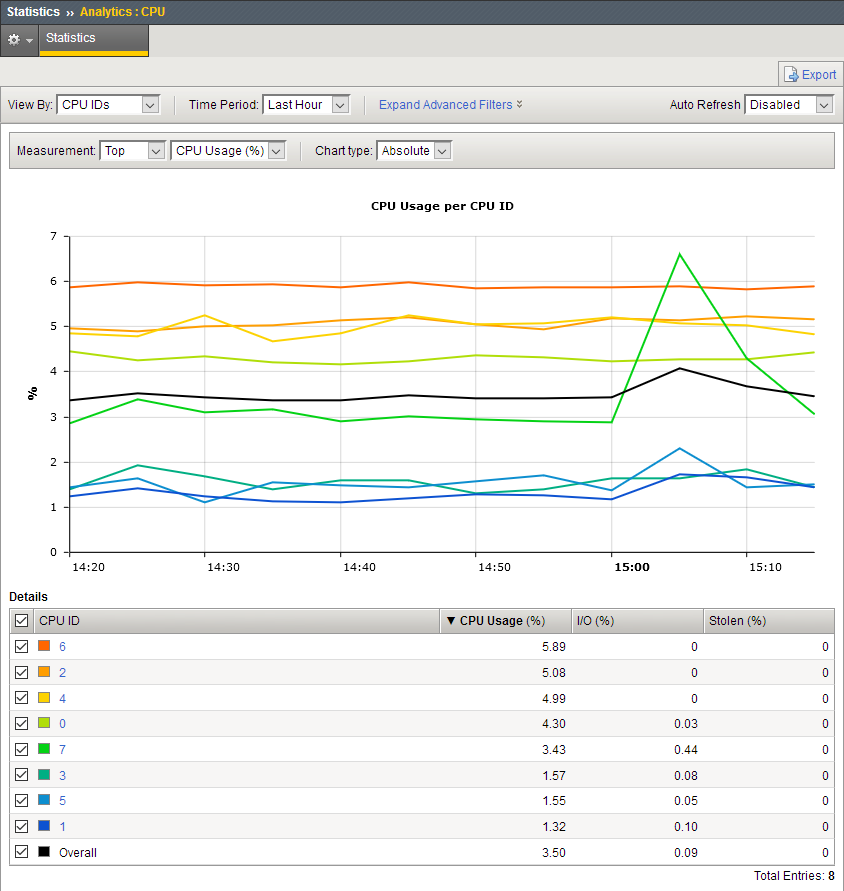
Task: Click the Export document icon
Action: point(792,74)
